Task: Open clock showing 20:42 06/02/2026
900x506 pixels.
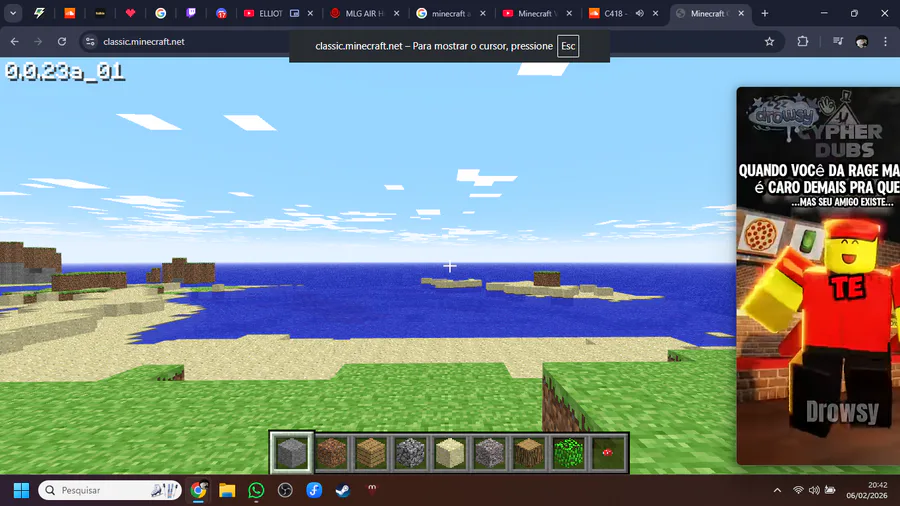Action: [x=867, y=490]
